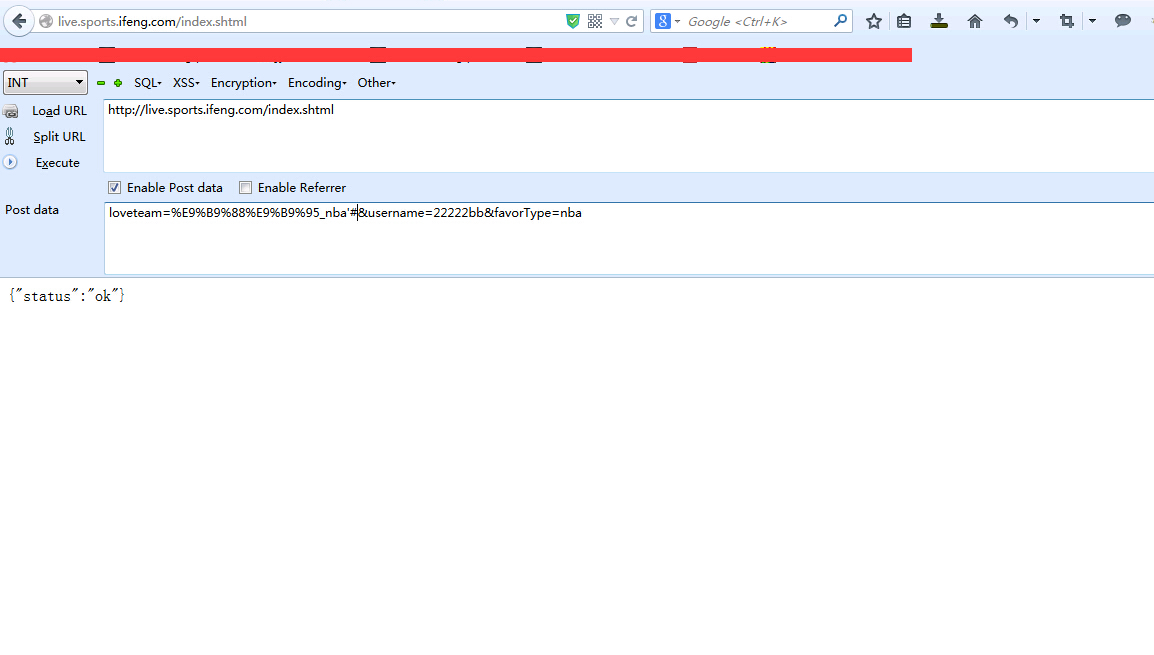Click the Load URL button

59,111
